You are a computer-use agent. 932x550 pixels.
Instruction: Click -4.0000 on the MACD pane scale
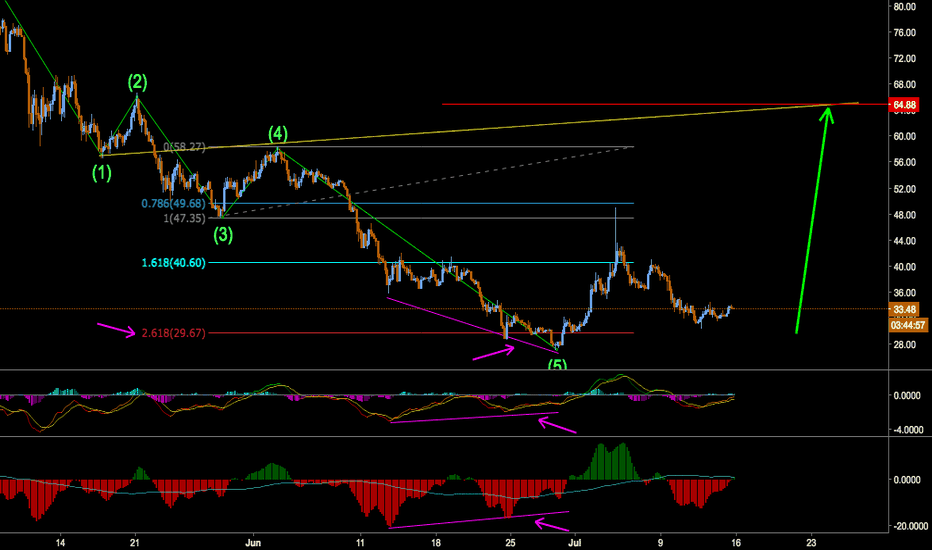click(909, 430)
